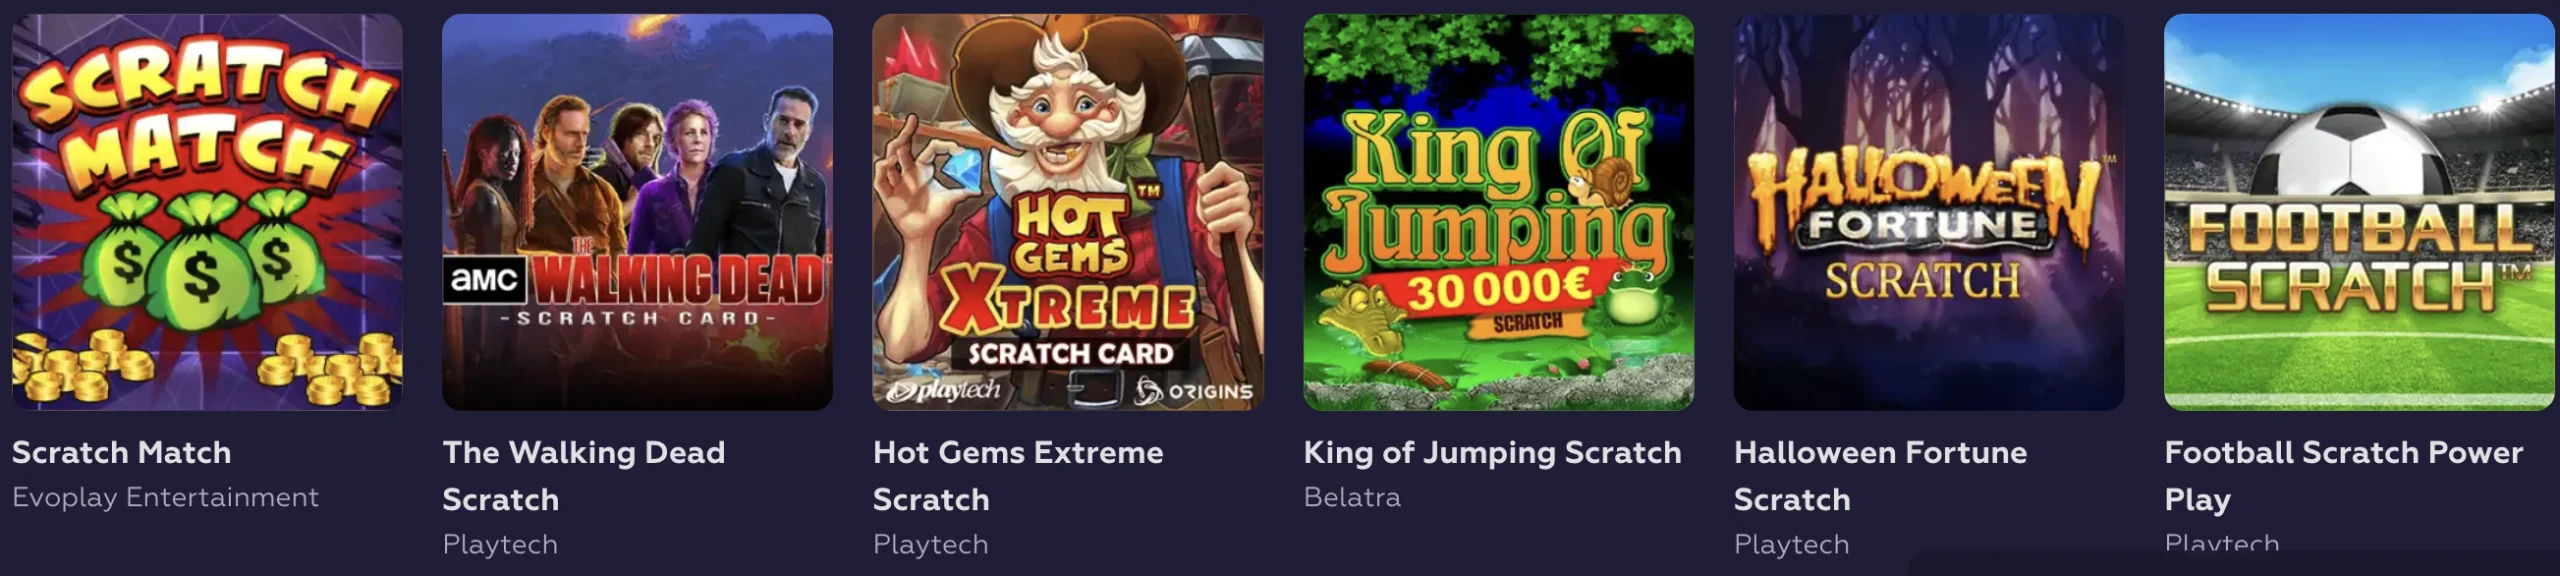Click Halloween Fortune Scratch title
2560x576 pixels.
(1880, 476)
